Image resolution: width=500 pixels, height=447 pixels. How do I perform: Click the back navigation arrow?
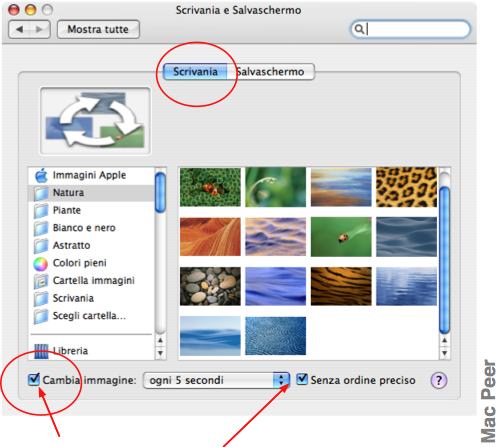click(20, 29)
